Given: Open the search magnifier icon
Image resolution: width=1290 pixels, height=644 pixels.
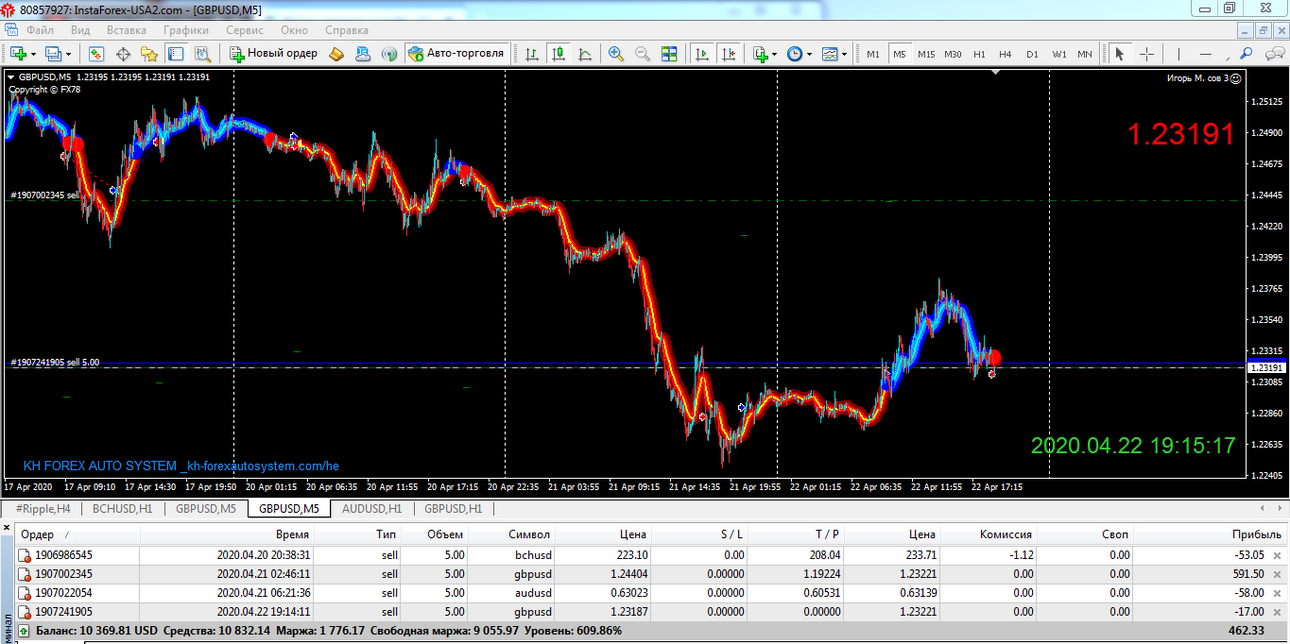Looking at the screenshot, I should (1247, 54).
